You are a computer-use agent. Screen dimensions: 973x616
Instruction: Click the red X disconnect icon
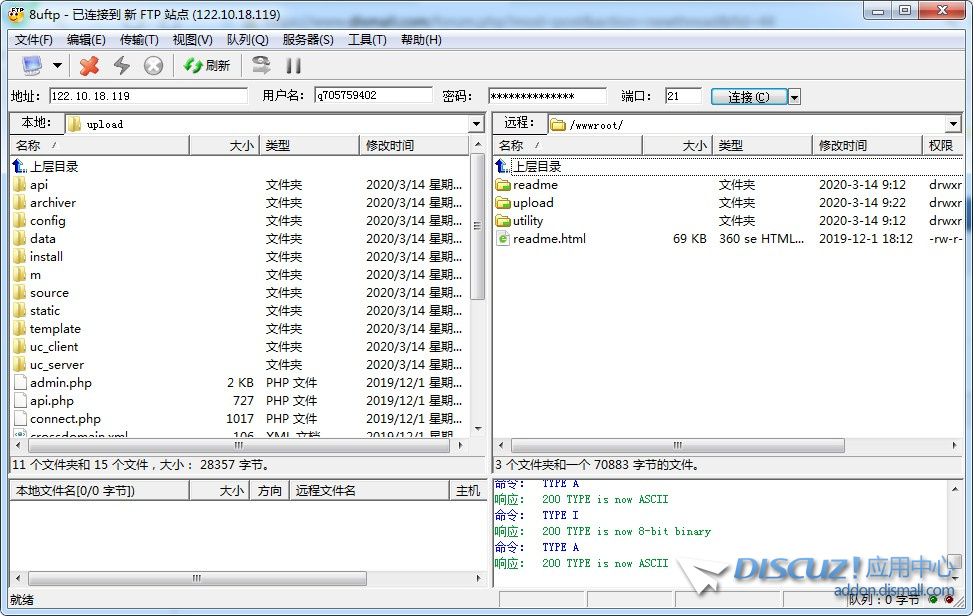(90, 66)
